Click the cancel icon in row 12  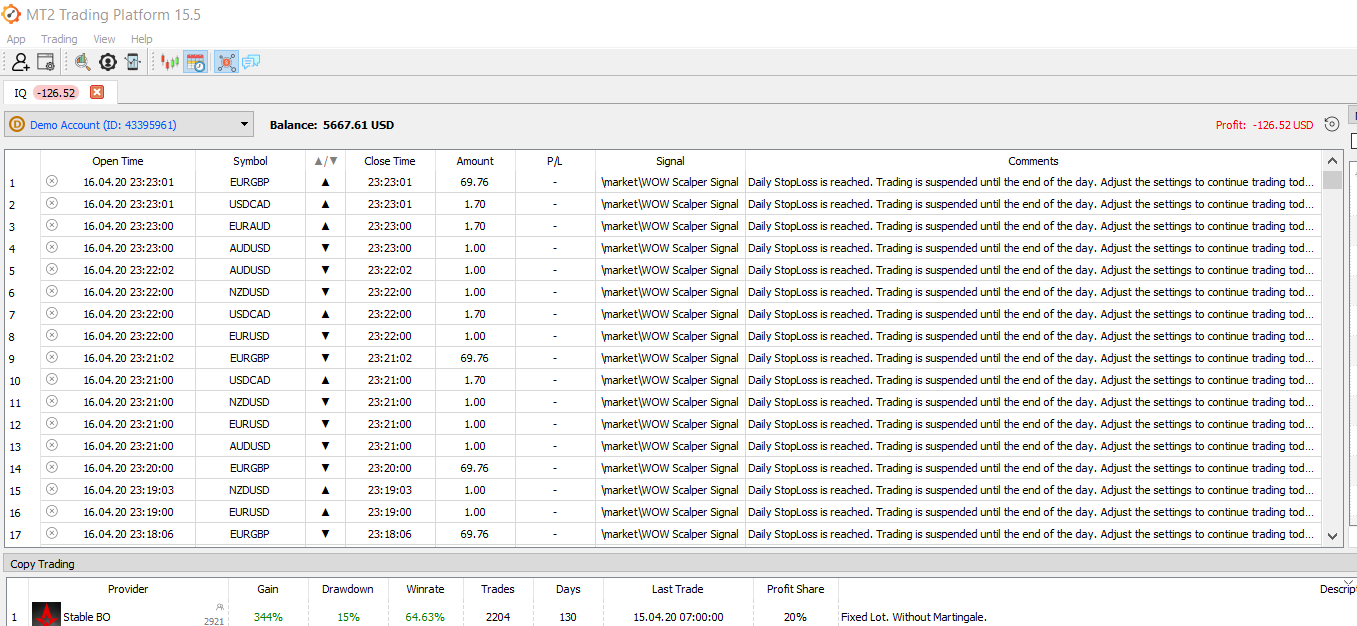coord(52,423)
